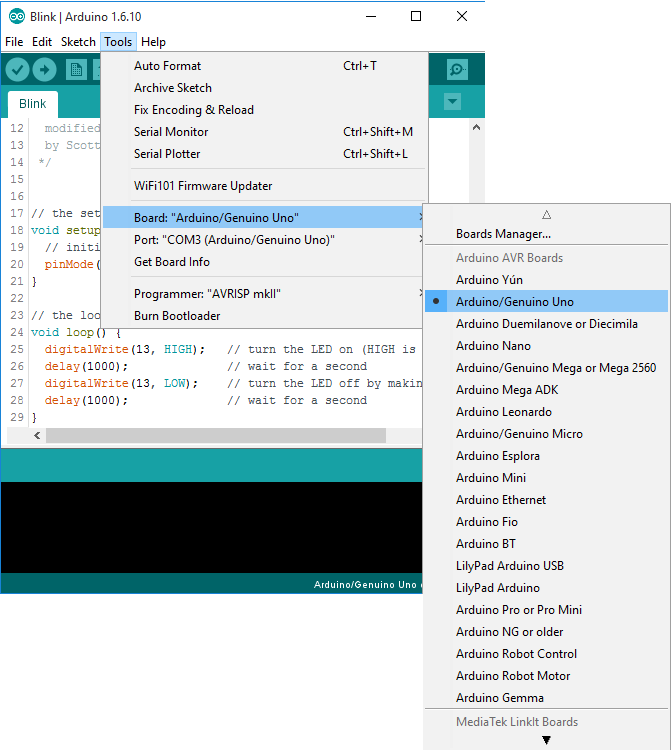The width and height of the screenshot is (671, 750).
Task: Click Get Board Info
Action: pos(263,262)
